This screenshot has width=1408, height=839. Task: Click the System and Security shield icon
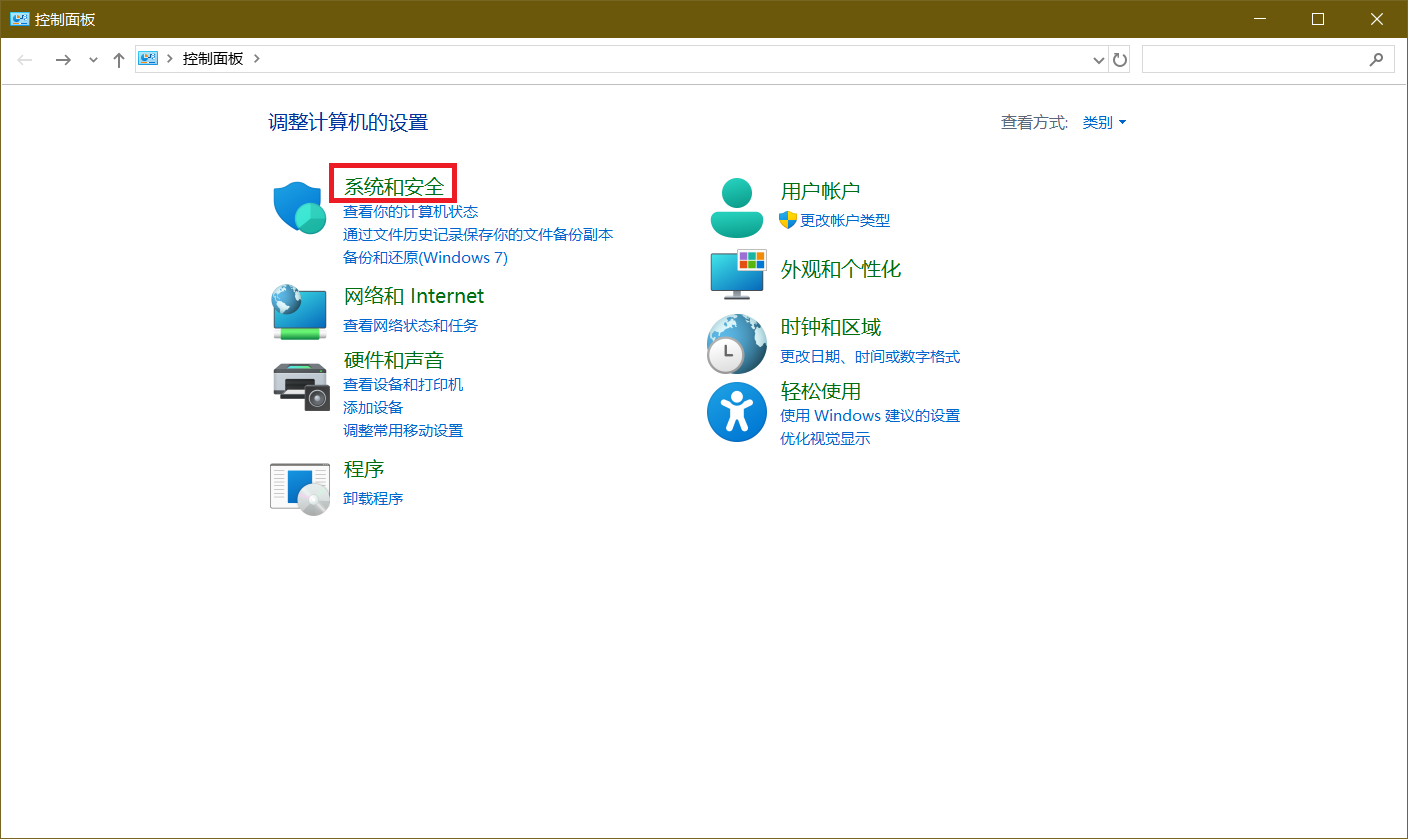pos(300,207)
